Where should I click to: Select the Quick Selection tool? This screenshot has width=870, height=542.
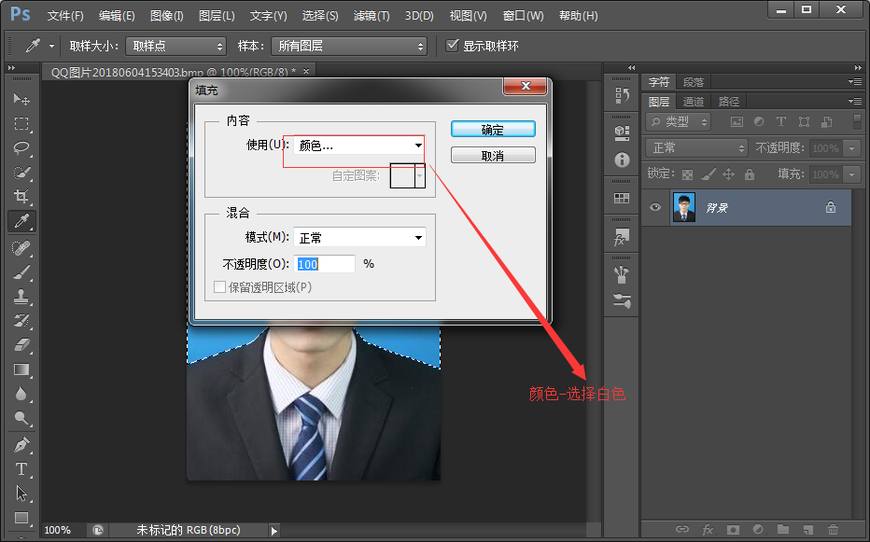pos(22,172)
